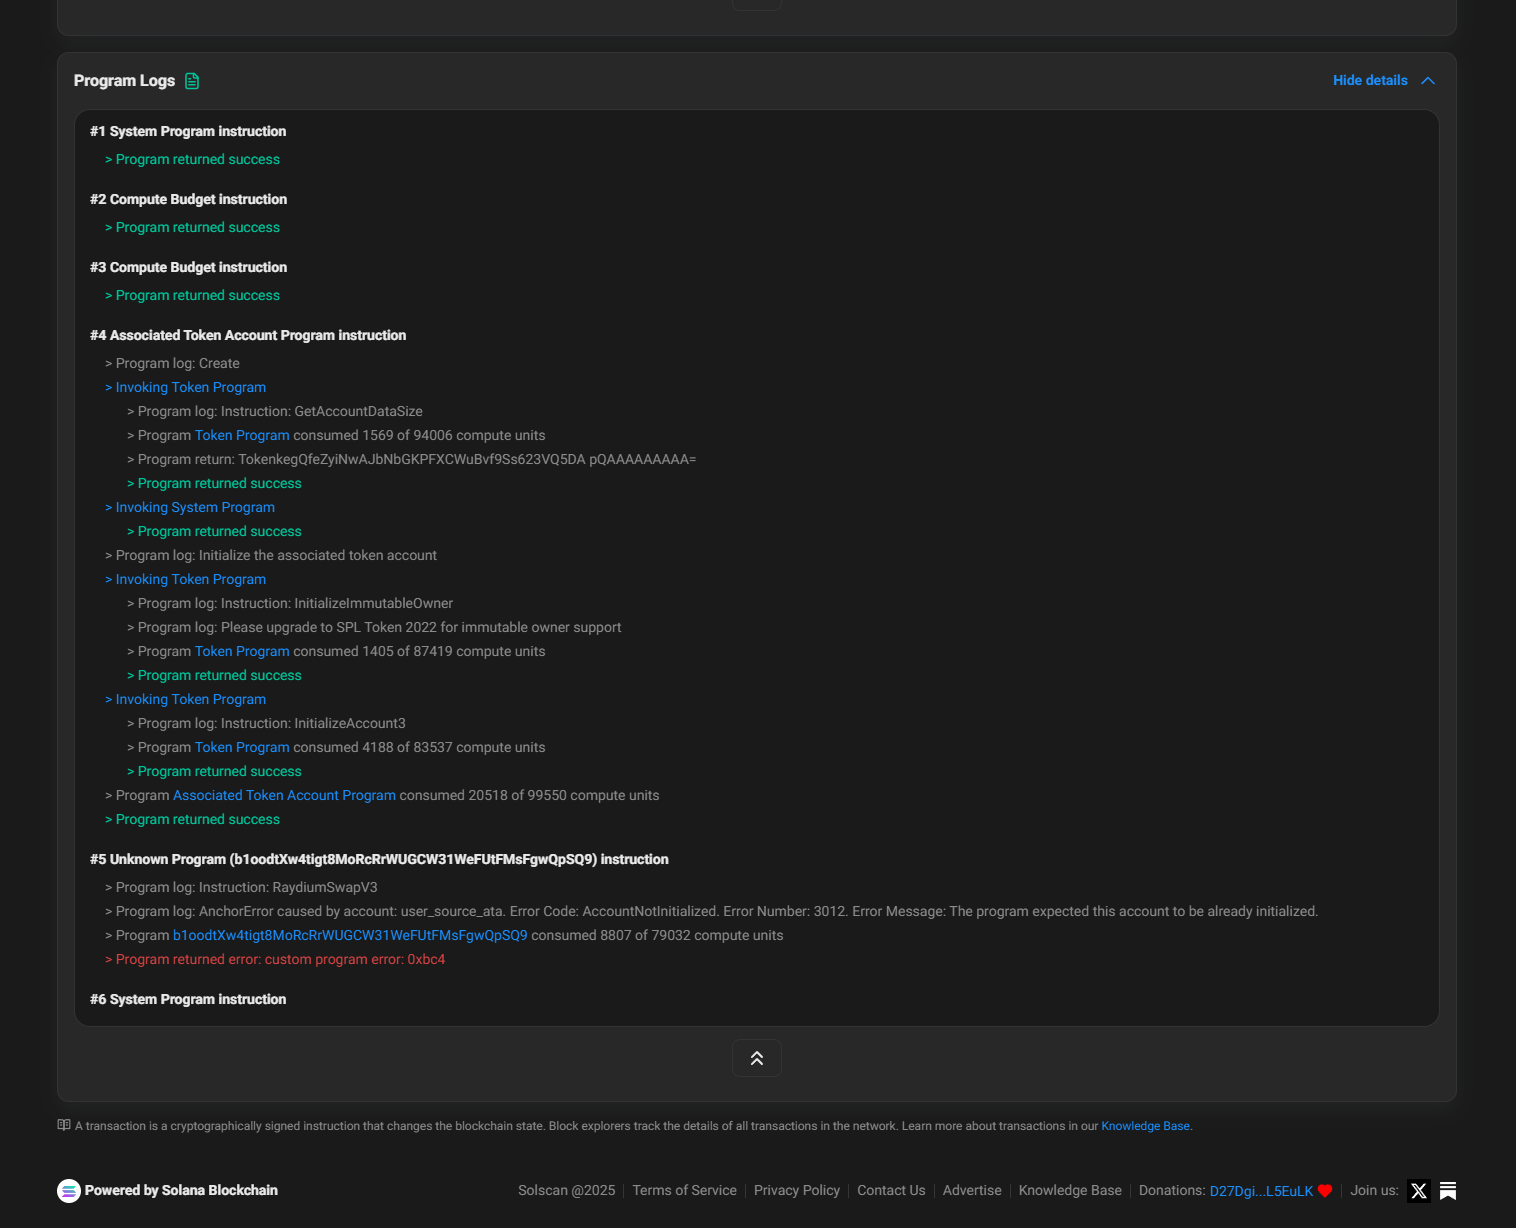Screen dimensions: 1516x1228
Task: Select the #3 Compute Budget instruction header
Action: coord(188,267)
